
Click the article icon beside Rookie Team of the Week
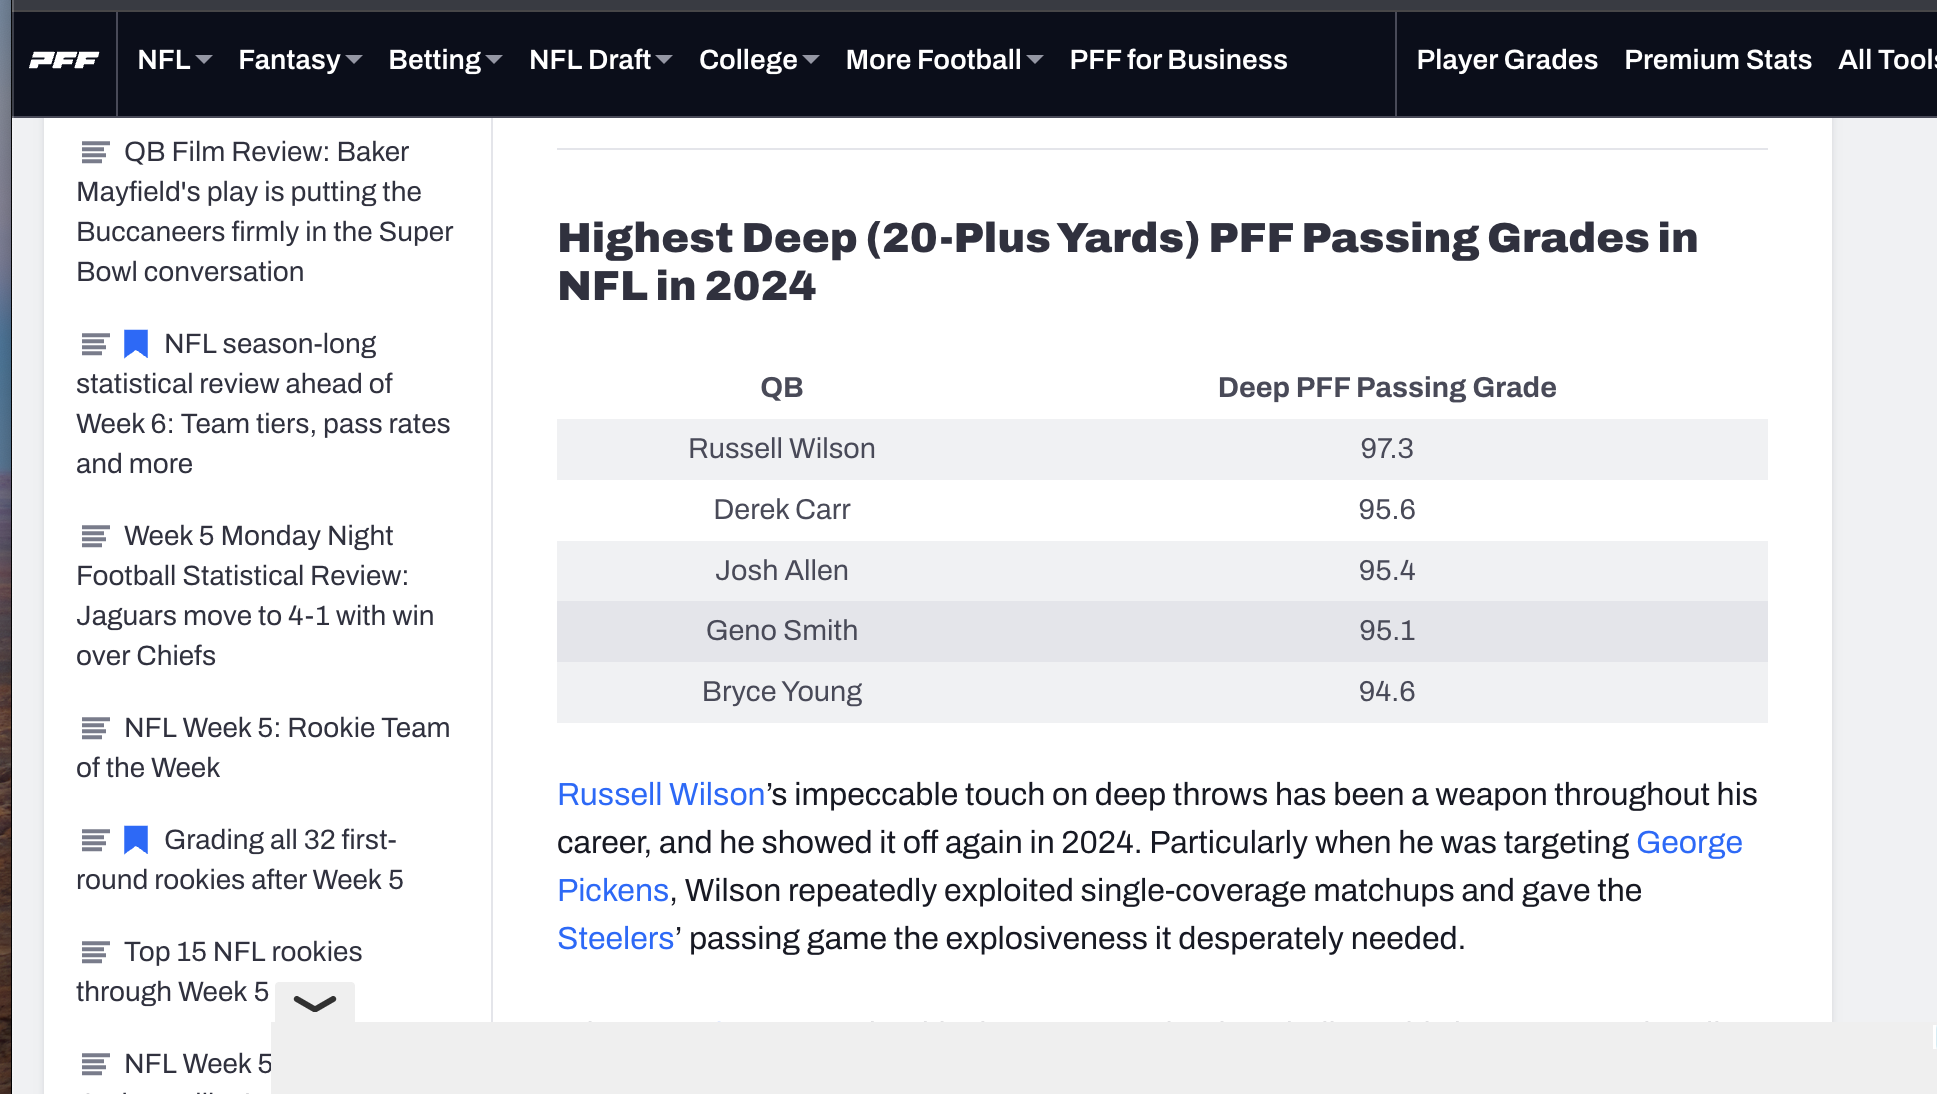coord(95,728)
